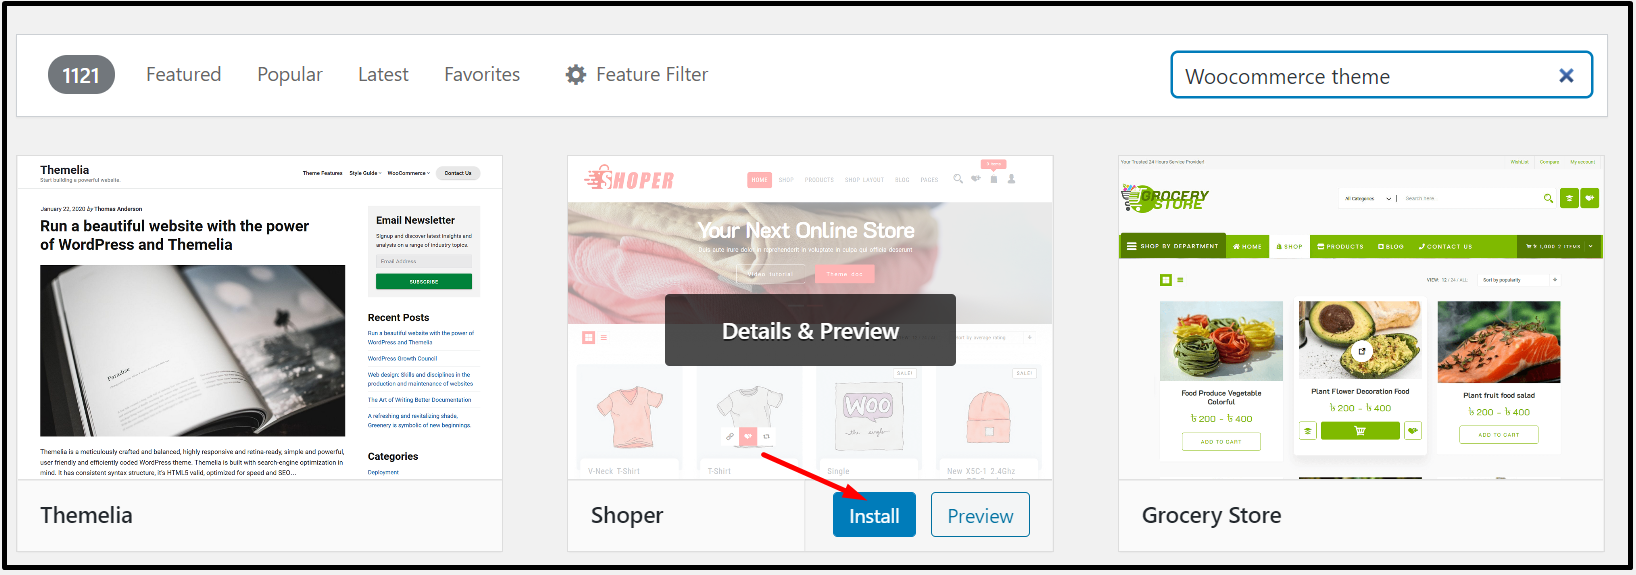1636x575 pixels.
Task: Switch to the Featured tab
Action: click(x=183, y=74)
